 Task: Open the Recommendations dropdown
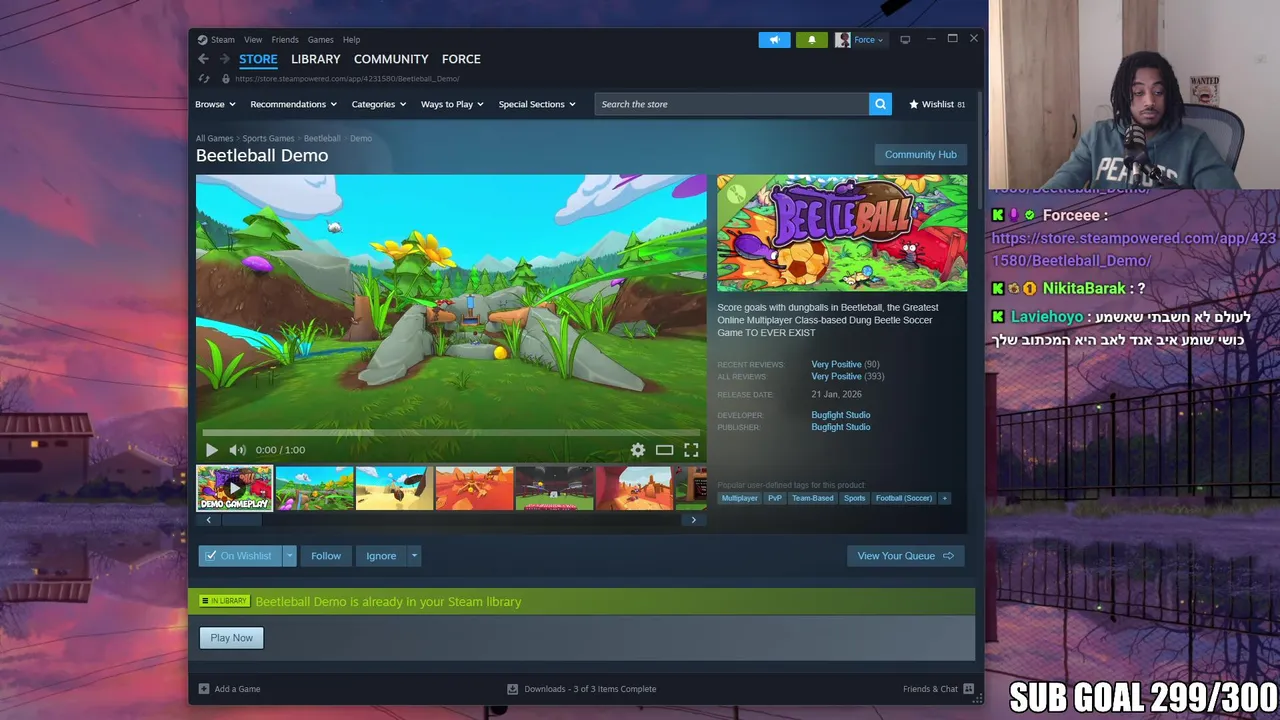coord(293,104)
